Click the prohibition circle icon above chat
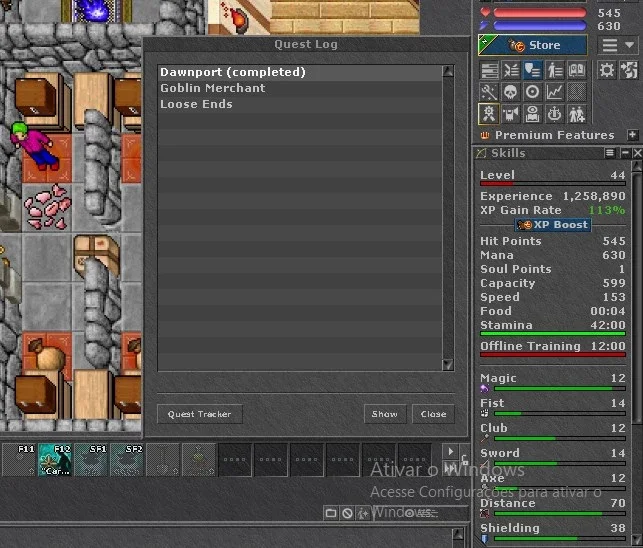 (x=347, y=513)
